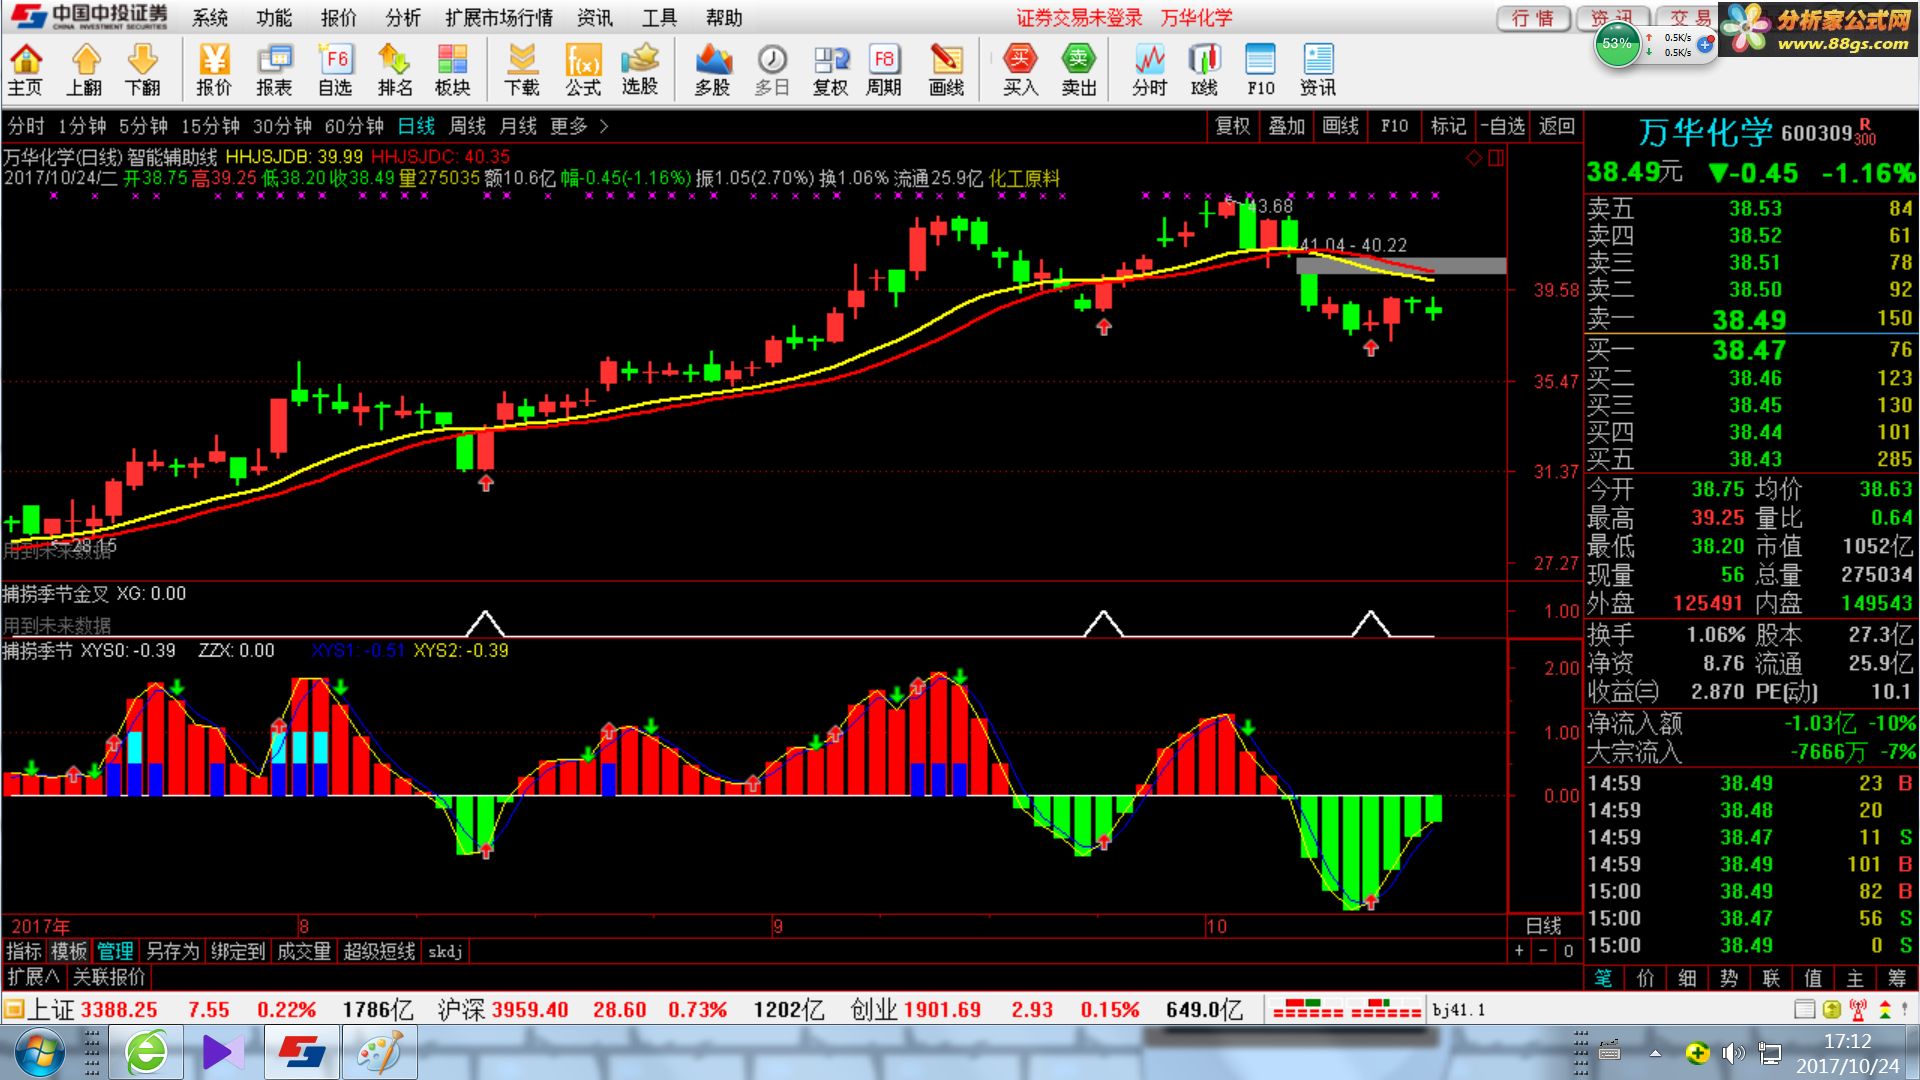Click the 周期 F8 period icon

tap(884, 70)
